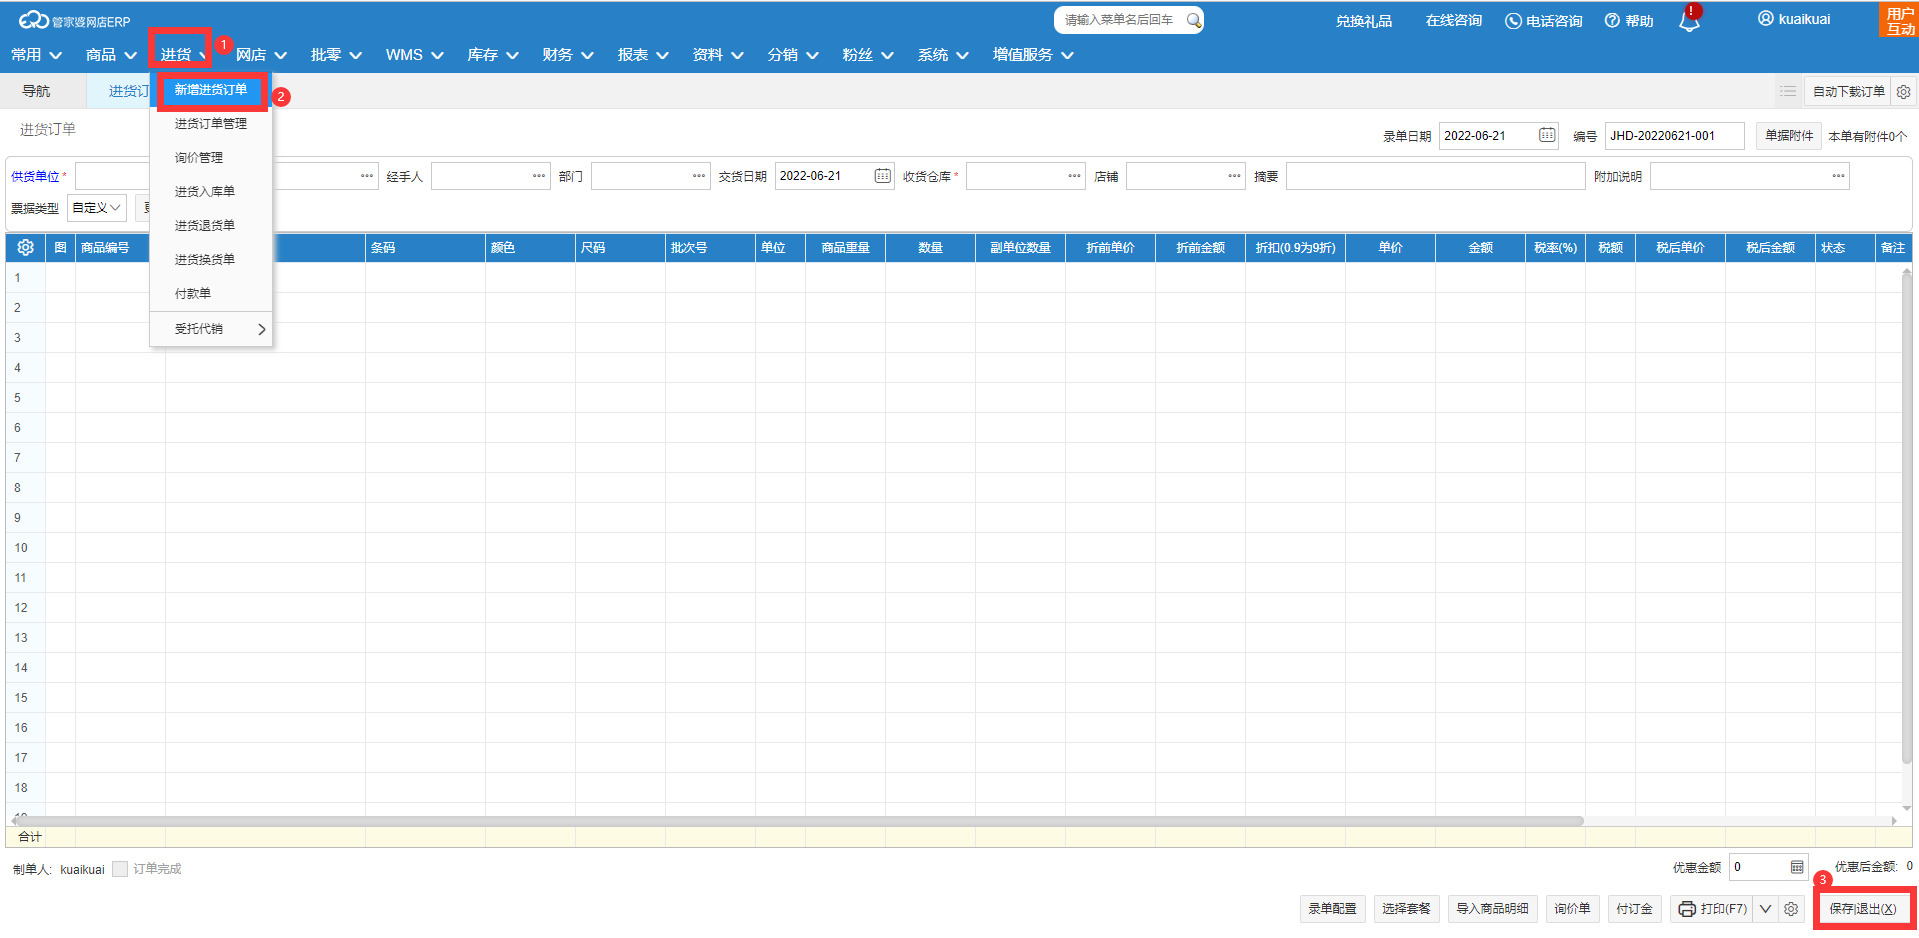This screenshot has width=1919, height=938.
Task: Click the ellipsis picker in 店铺 field
Action: (x=1234, y=176)
